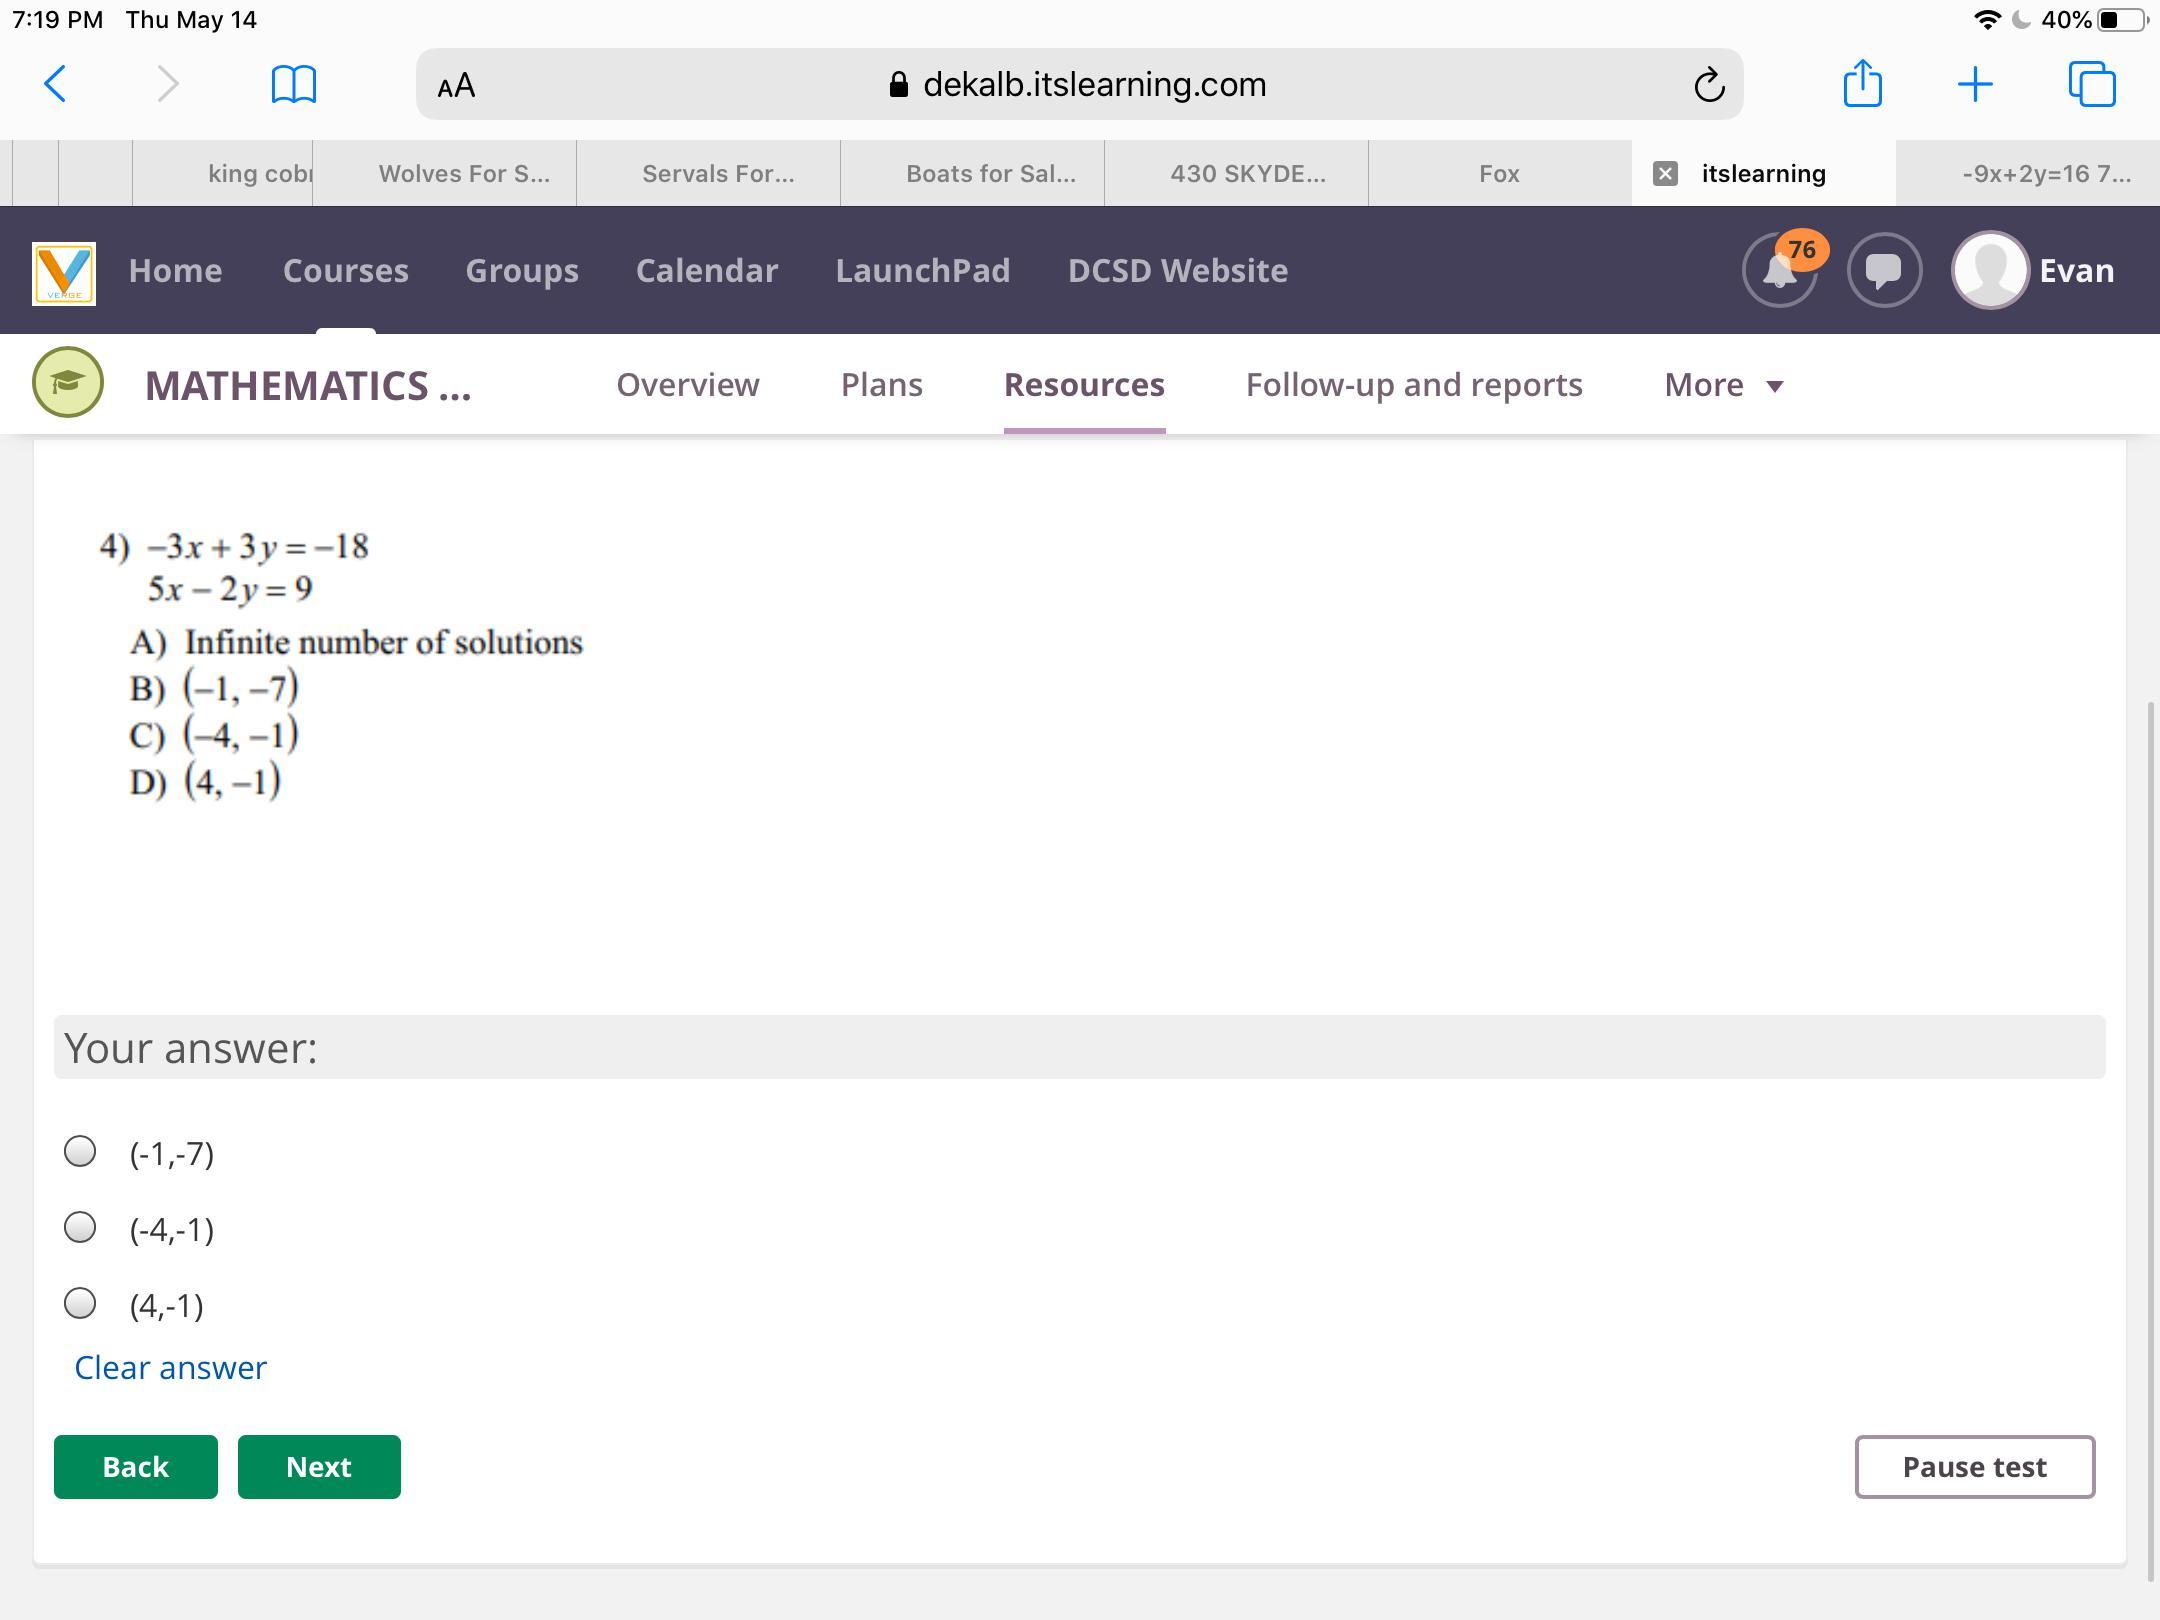Open notifications bell with 76 badge

pyautogui.click(x=1780, y=270)
